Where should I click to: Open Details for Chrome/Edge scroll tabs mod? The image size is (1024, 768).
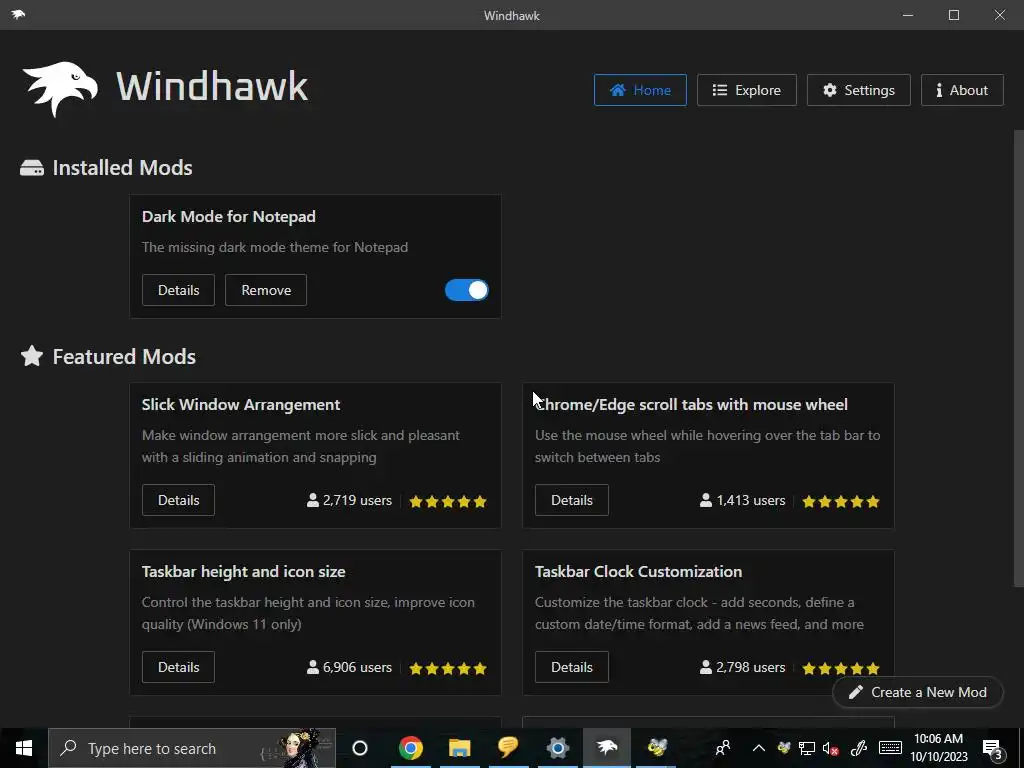[x=571, y=500]
